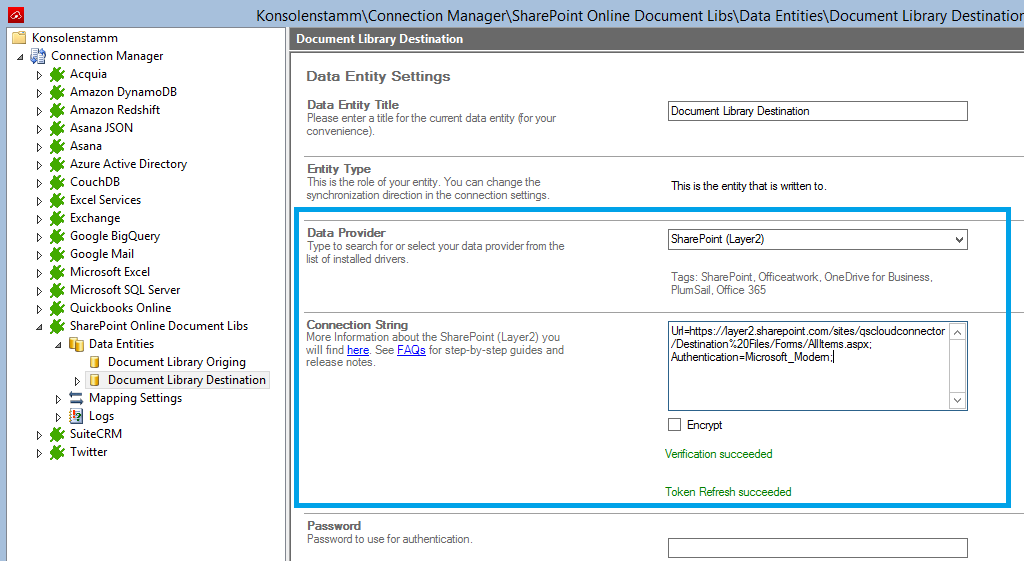Expand the Microsoft SQL Server node
This screenshot has width=1024, height=561.
(40, 290)
